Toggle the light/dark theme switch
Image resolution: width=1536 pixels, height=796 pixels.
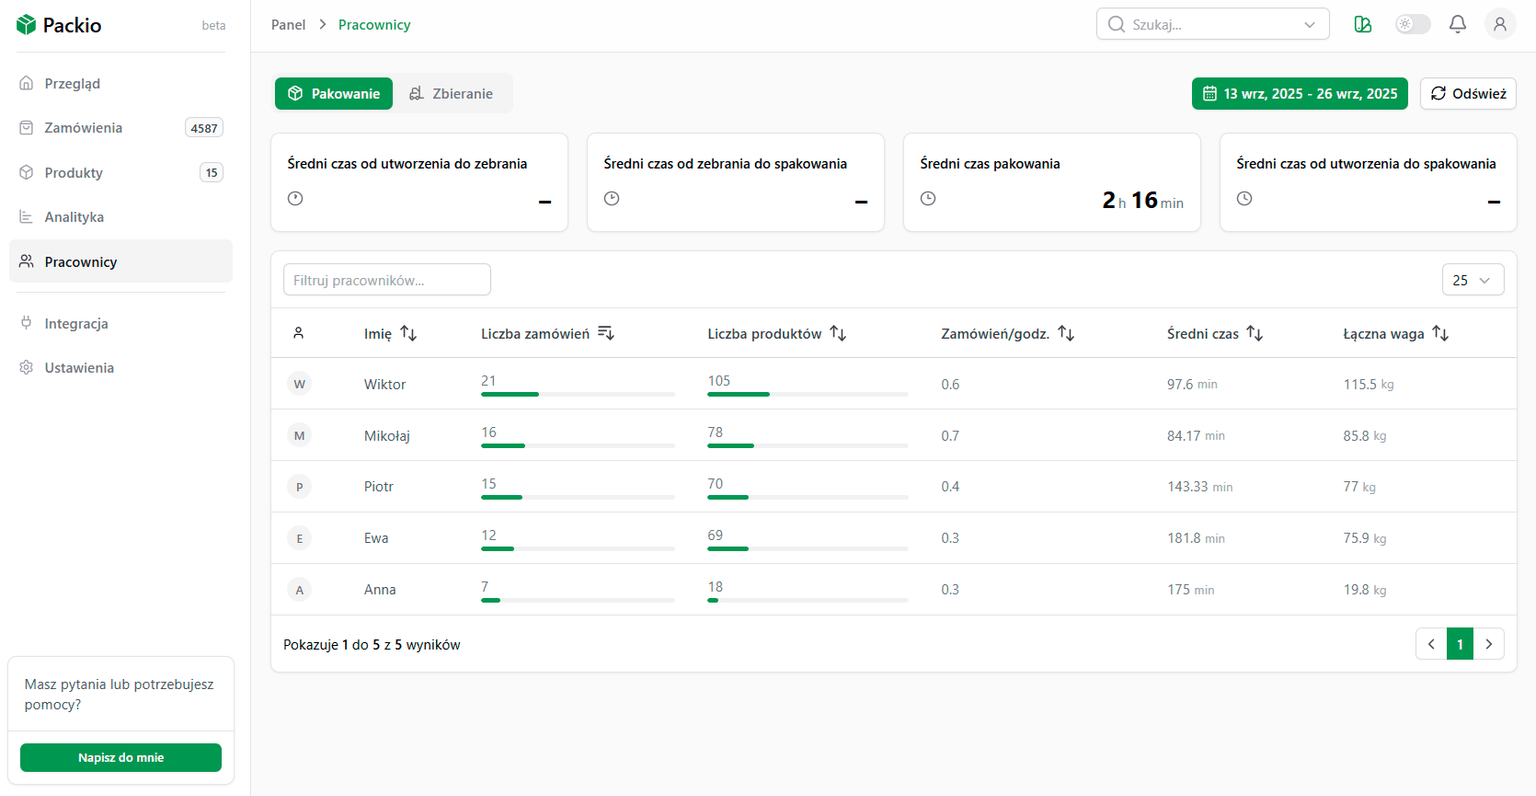pyautogui.click(x=1412, y=24)
